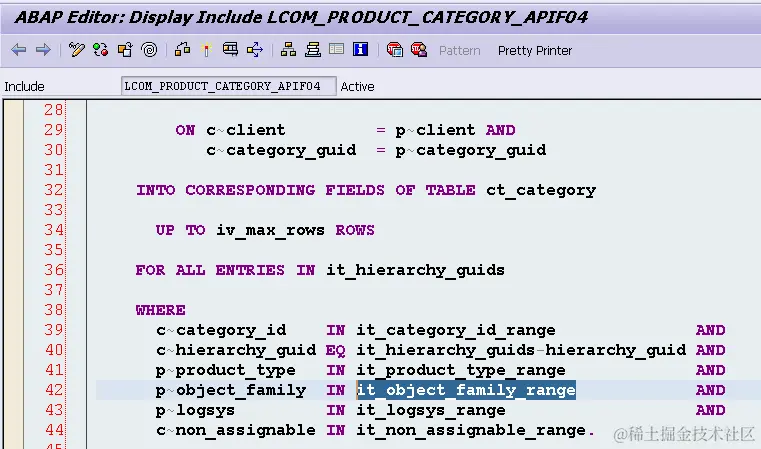Click p~category_guid on line 30
761x449 pixels.
(471, 150)
